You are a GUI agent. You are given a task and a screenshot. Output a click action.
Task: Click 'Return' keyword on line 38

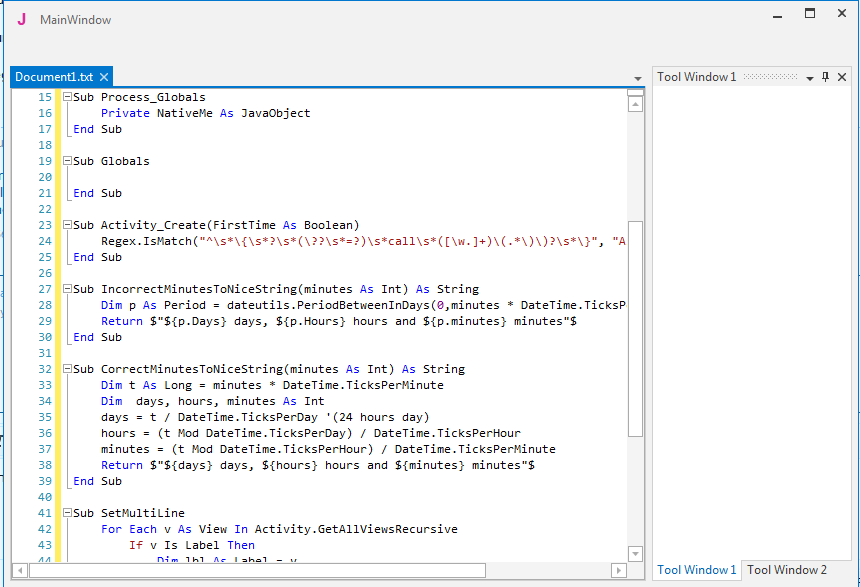pos(122,465)
